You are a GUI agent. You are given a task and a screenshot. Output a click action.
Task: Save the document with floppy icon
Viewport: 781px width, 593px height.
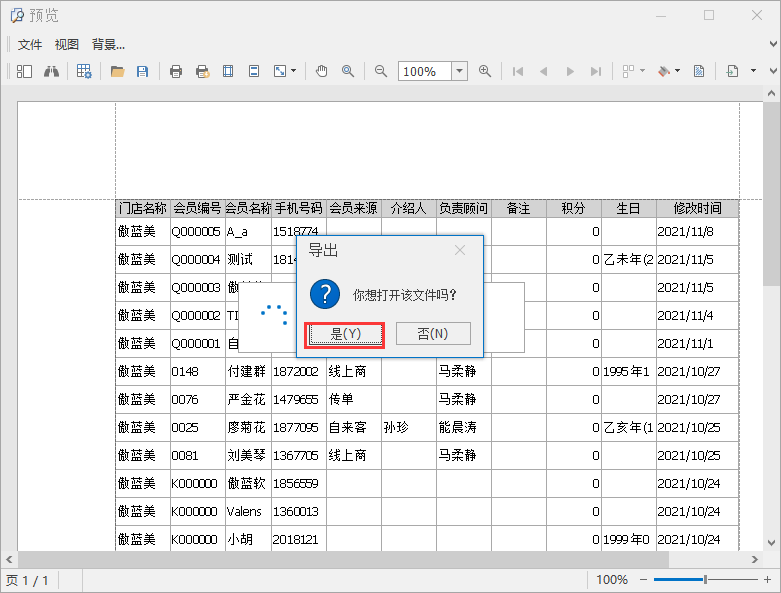pyautogui.click(x=142, y=71)
